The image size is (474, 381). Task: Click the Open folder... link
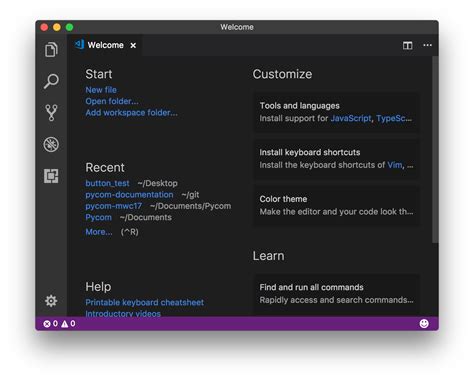point(112,101)
